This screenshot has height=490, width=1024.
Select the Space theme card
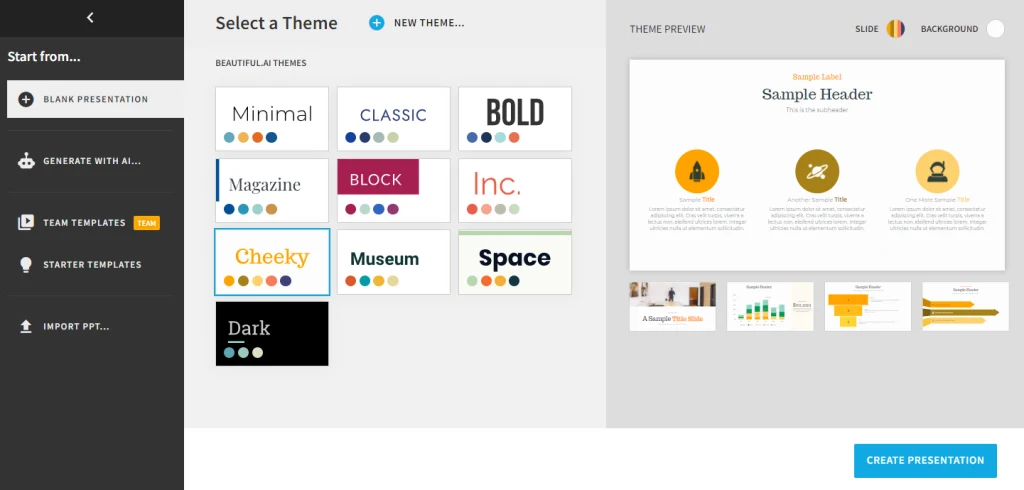pyautogui.click(x=515, y=262)
